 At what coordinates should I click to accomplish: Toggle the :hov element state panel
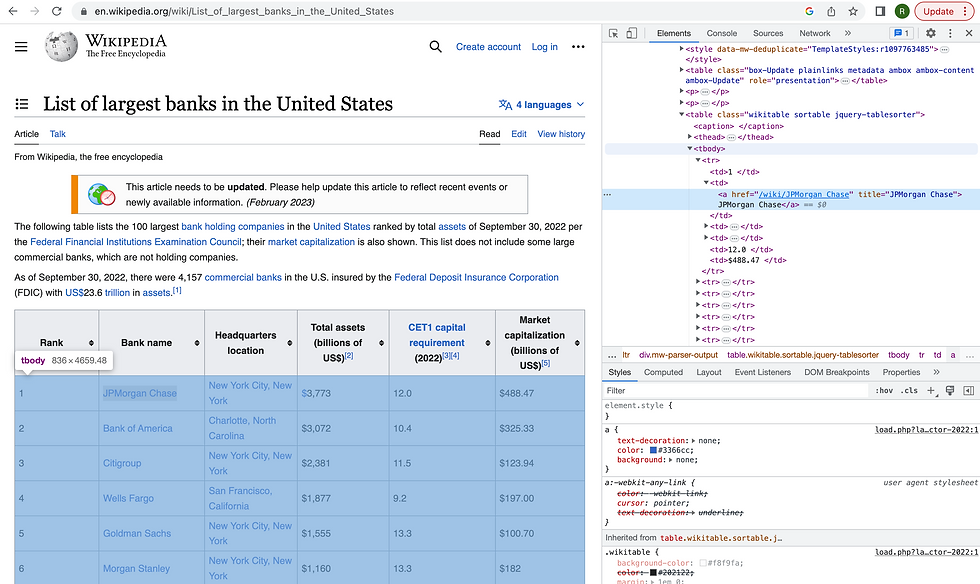[884, 390]
